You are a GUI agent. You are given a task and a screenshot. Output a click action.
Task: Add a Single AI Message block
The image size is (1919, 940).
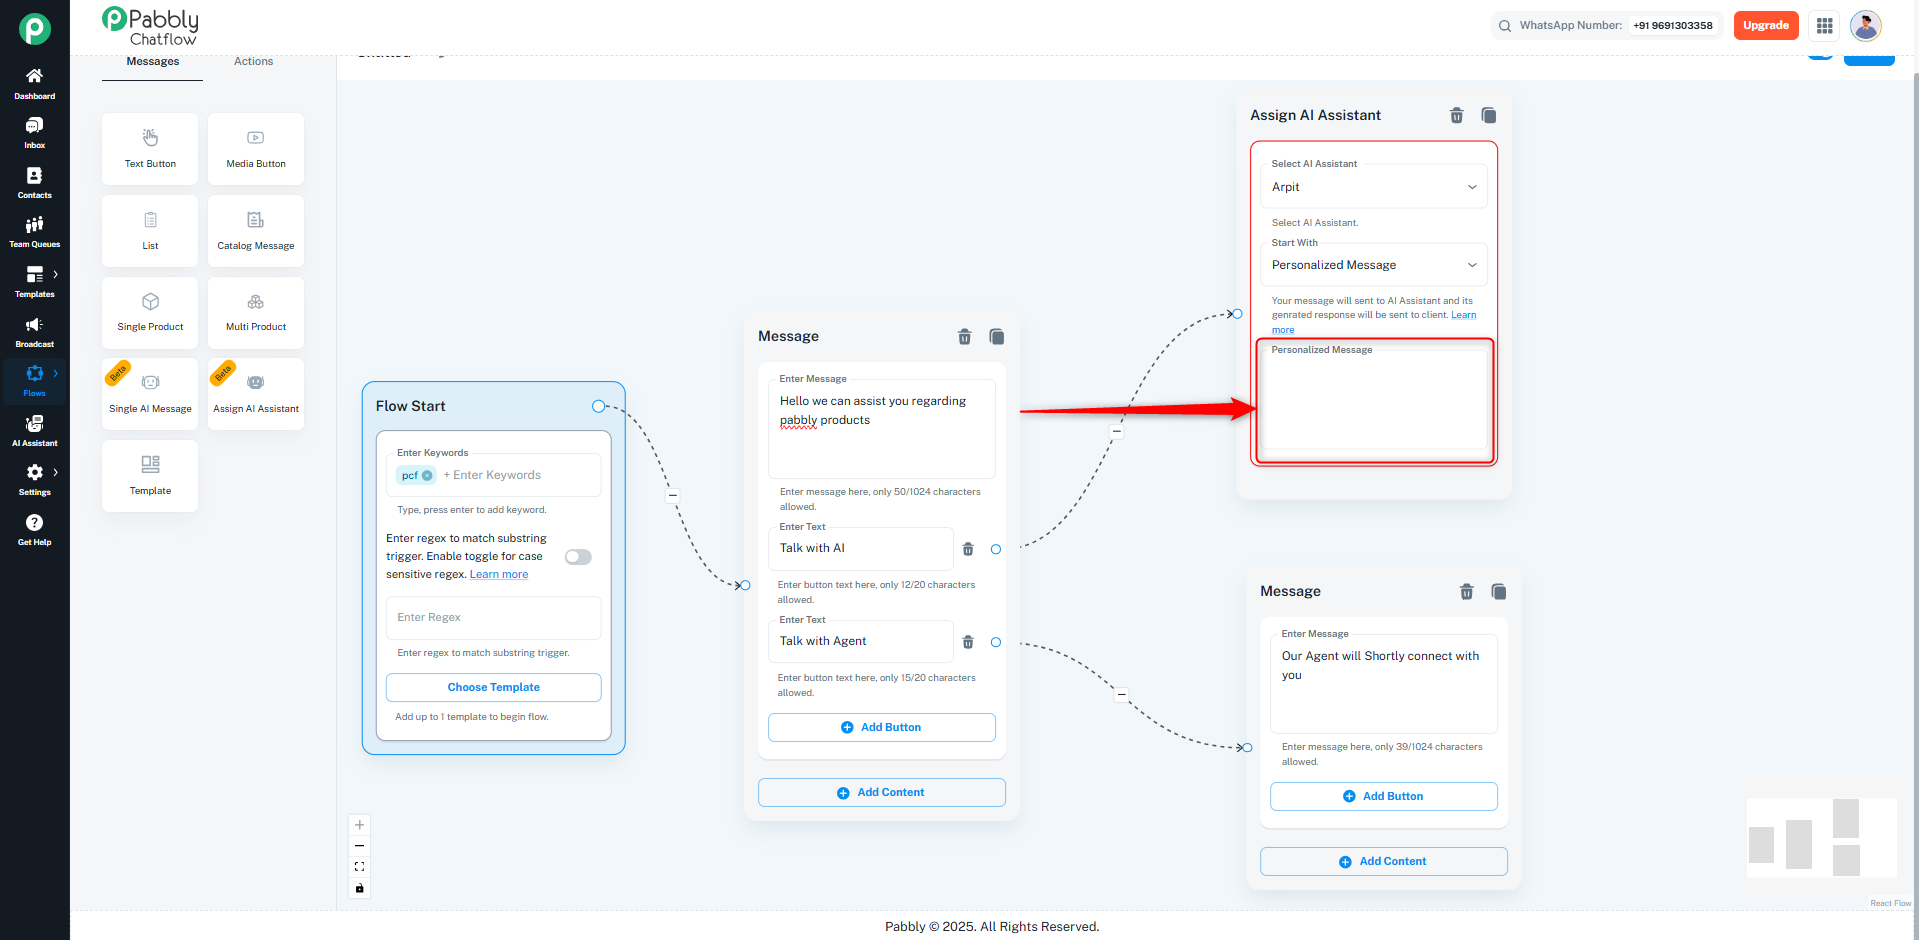click(x=150, y=394)
